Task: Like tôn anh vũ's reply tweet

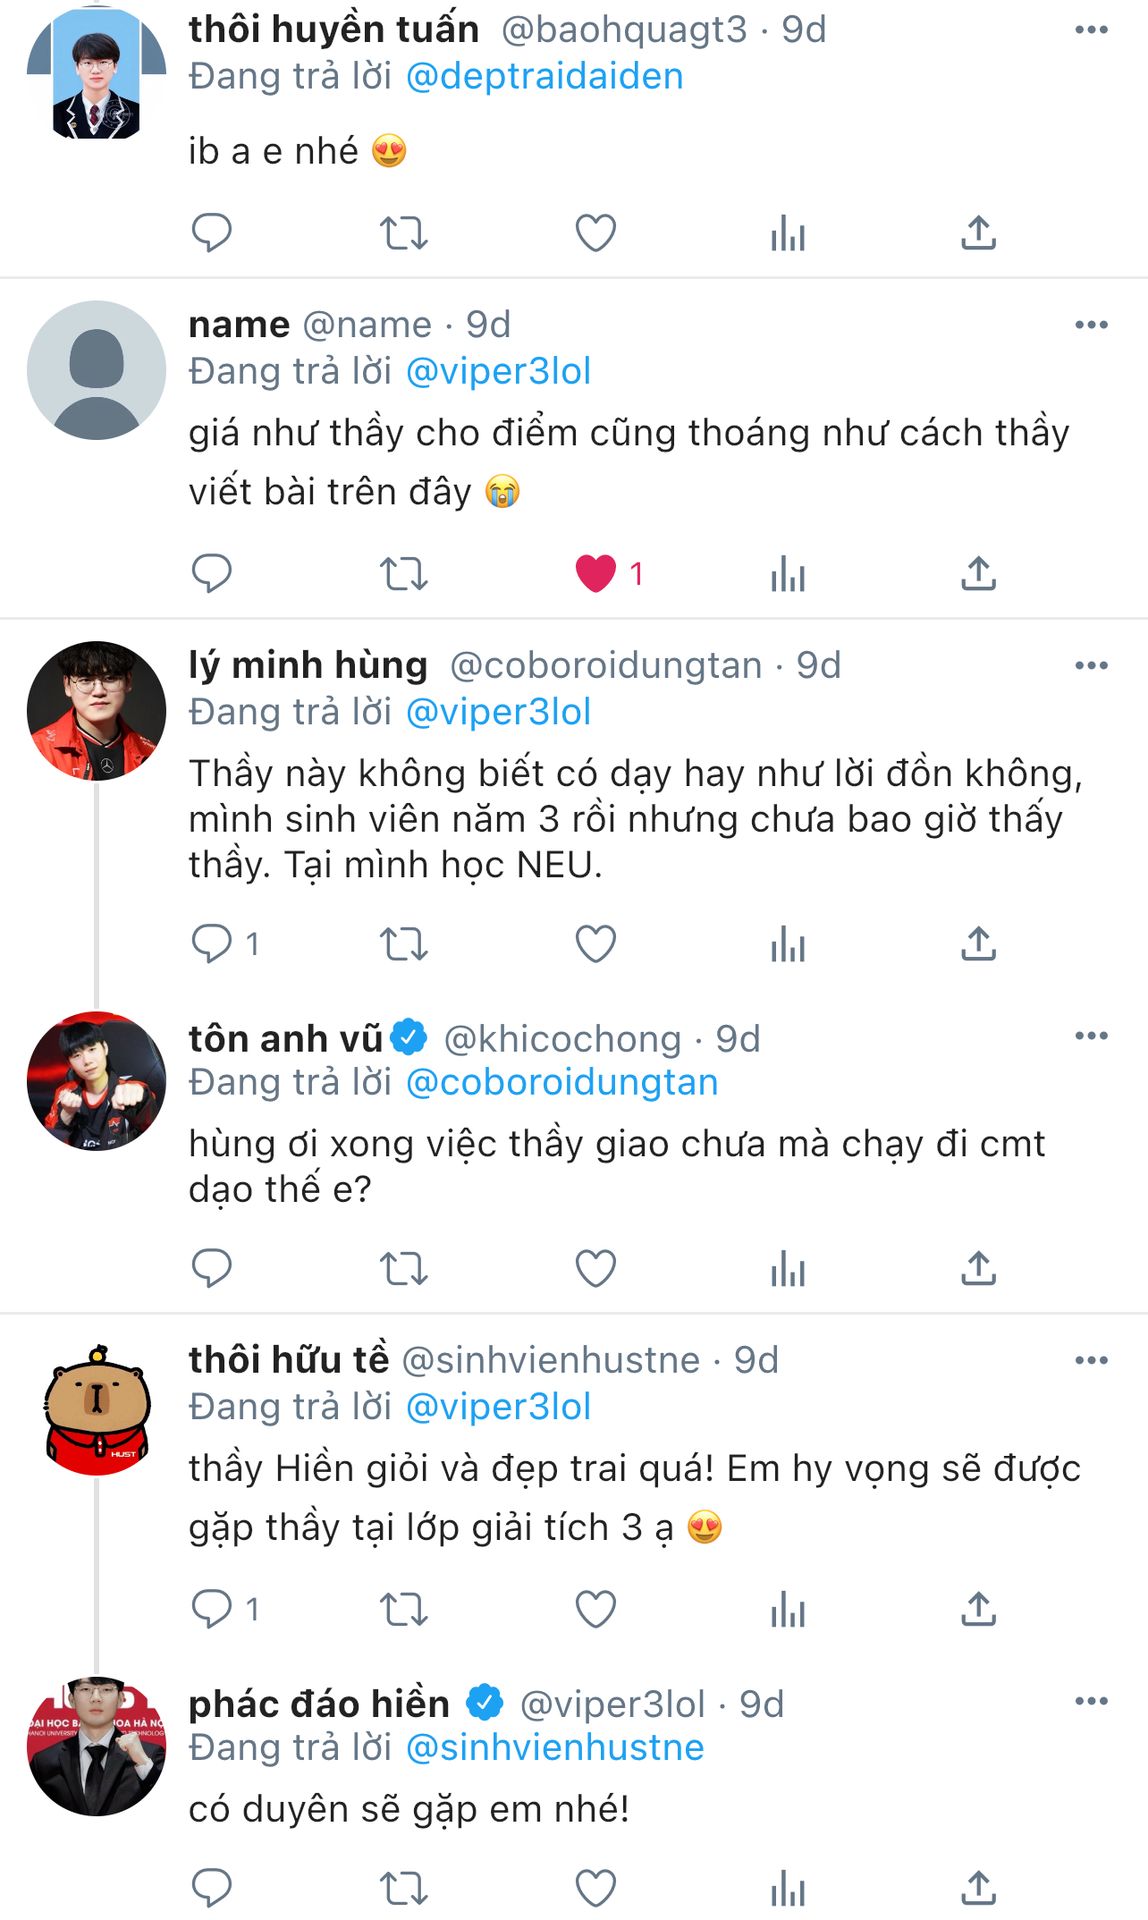Action: [x=596, y=1268]
